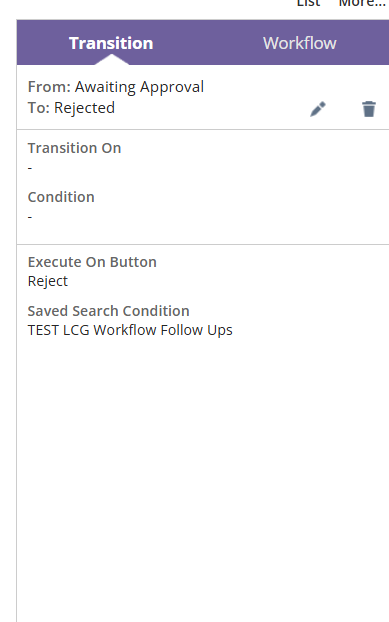This screenshot has width=389, height=622.
Task: Select the Condition field label
Action: pos(61,197)
